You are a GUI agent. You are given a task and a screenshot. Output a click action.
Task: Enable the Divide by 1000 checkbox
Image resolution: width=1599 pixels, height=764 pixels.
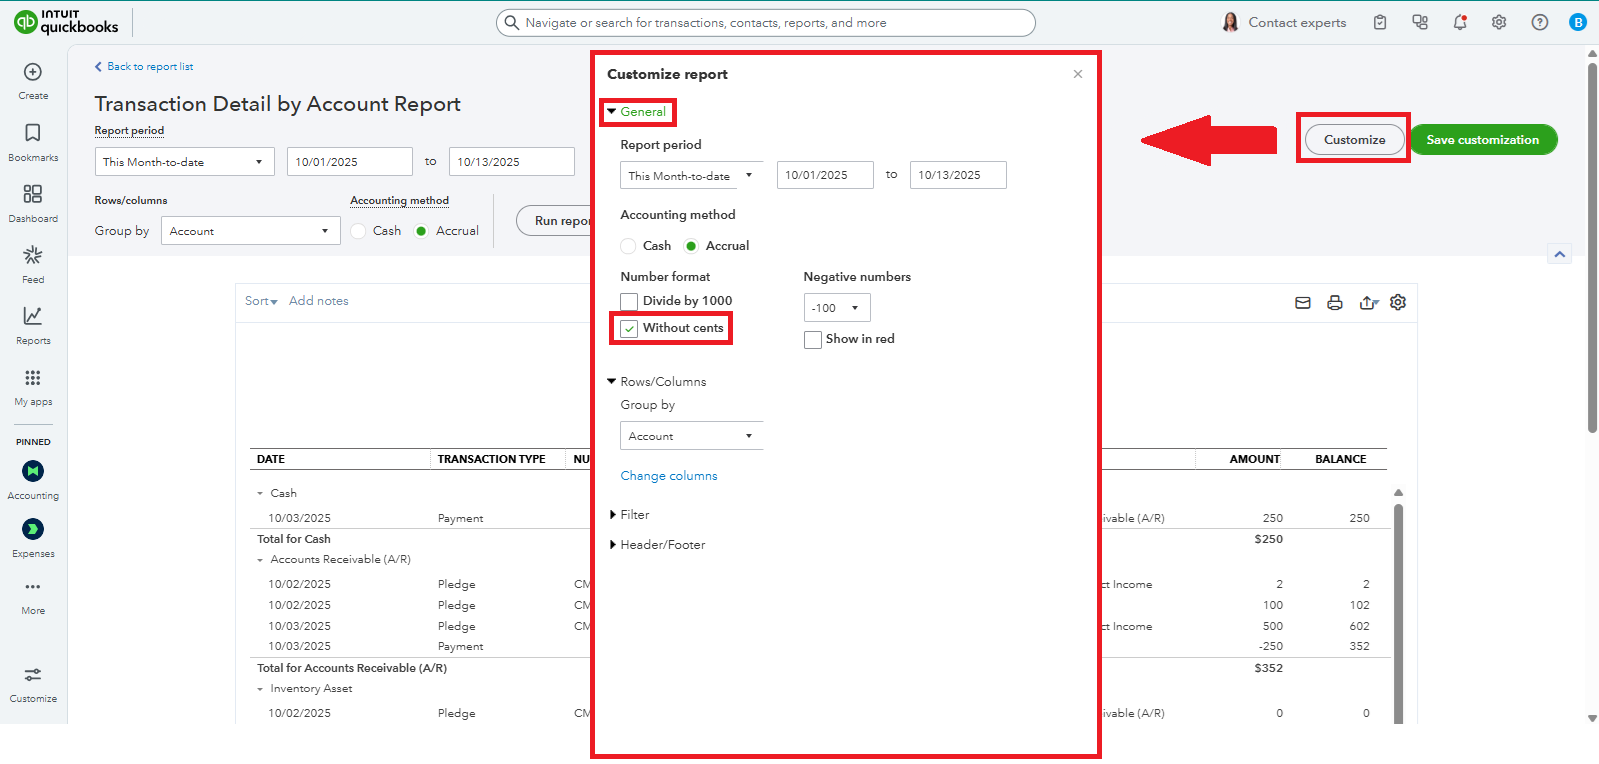click(x=629, y=301)
